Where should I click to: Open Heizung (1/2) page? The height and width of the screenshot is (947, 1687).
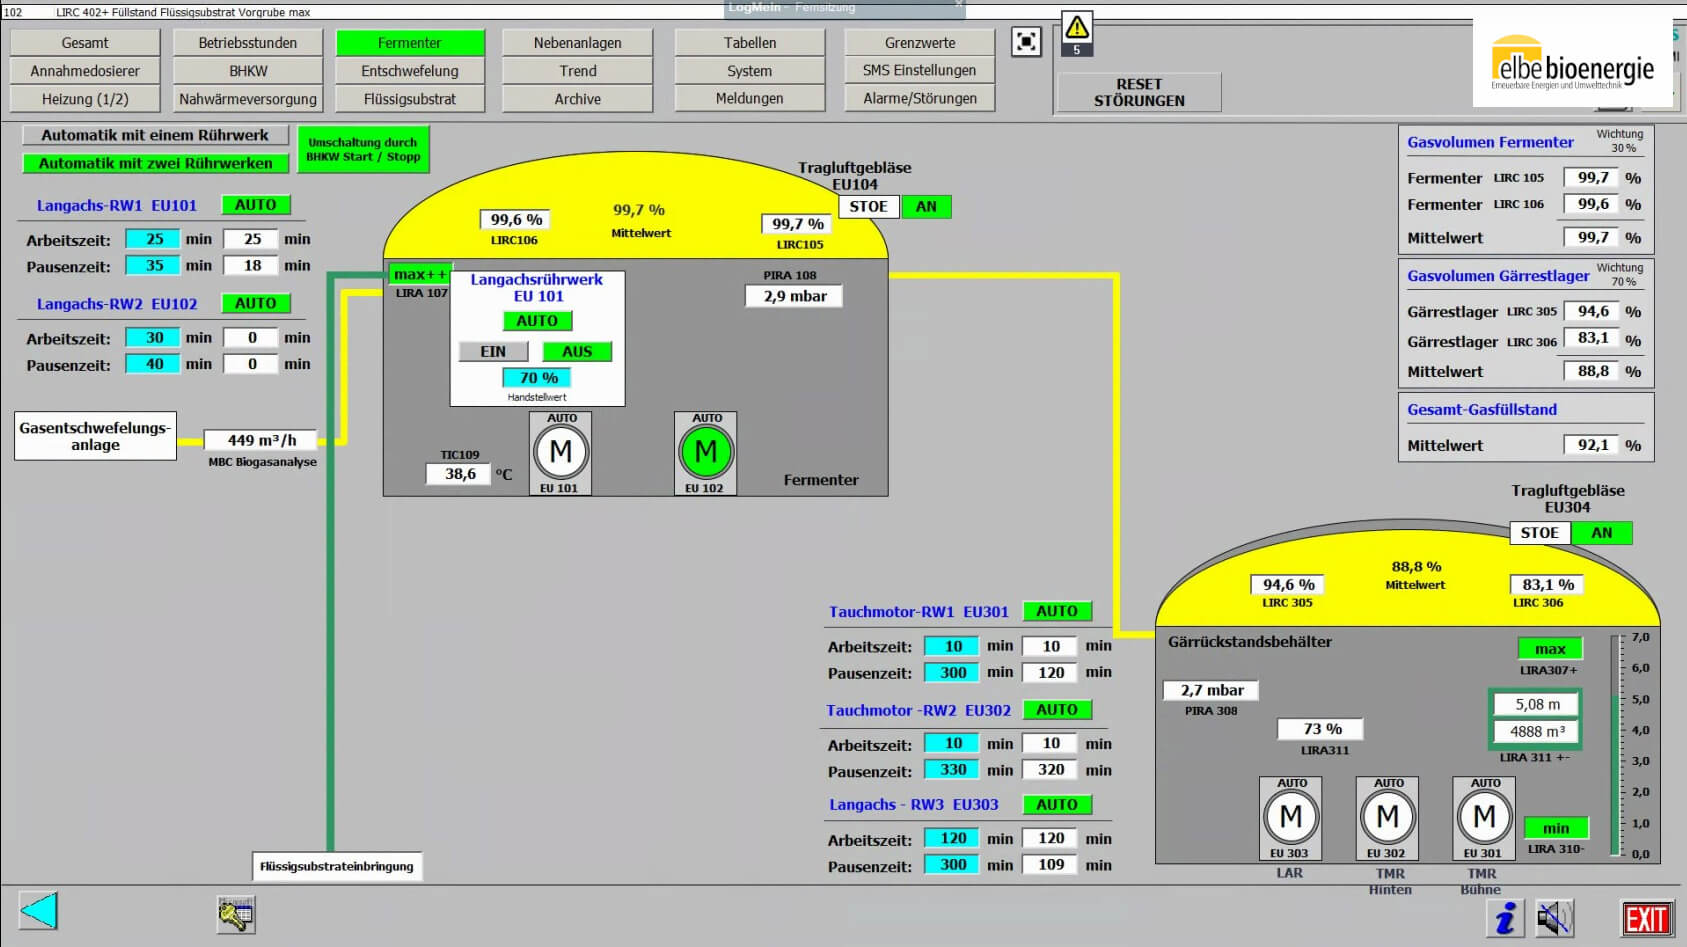(x=85, y=99)
